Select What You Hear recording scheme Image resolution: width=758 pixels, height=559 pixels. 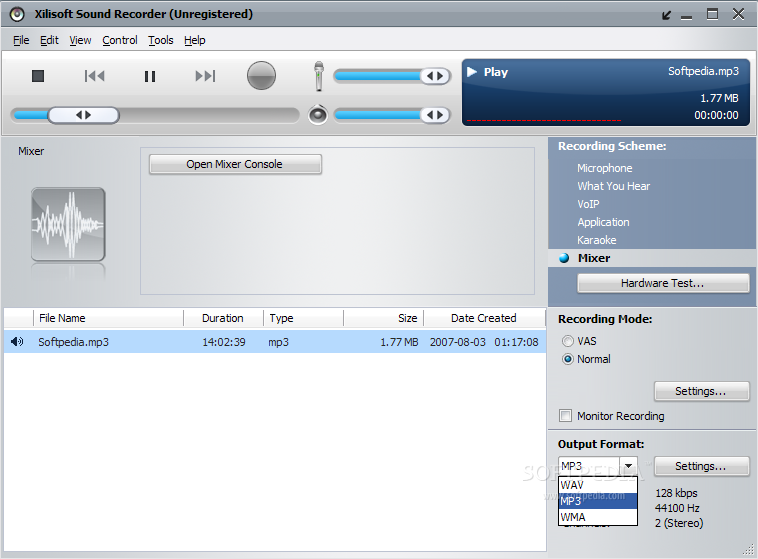[613, 186]
